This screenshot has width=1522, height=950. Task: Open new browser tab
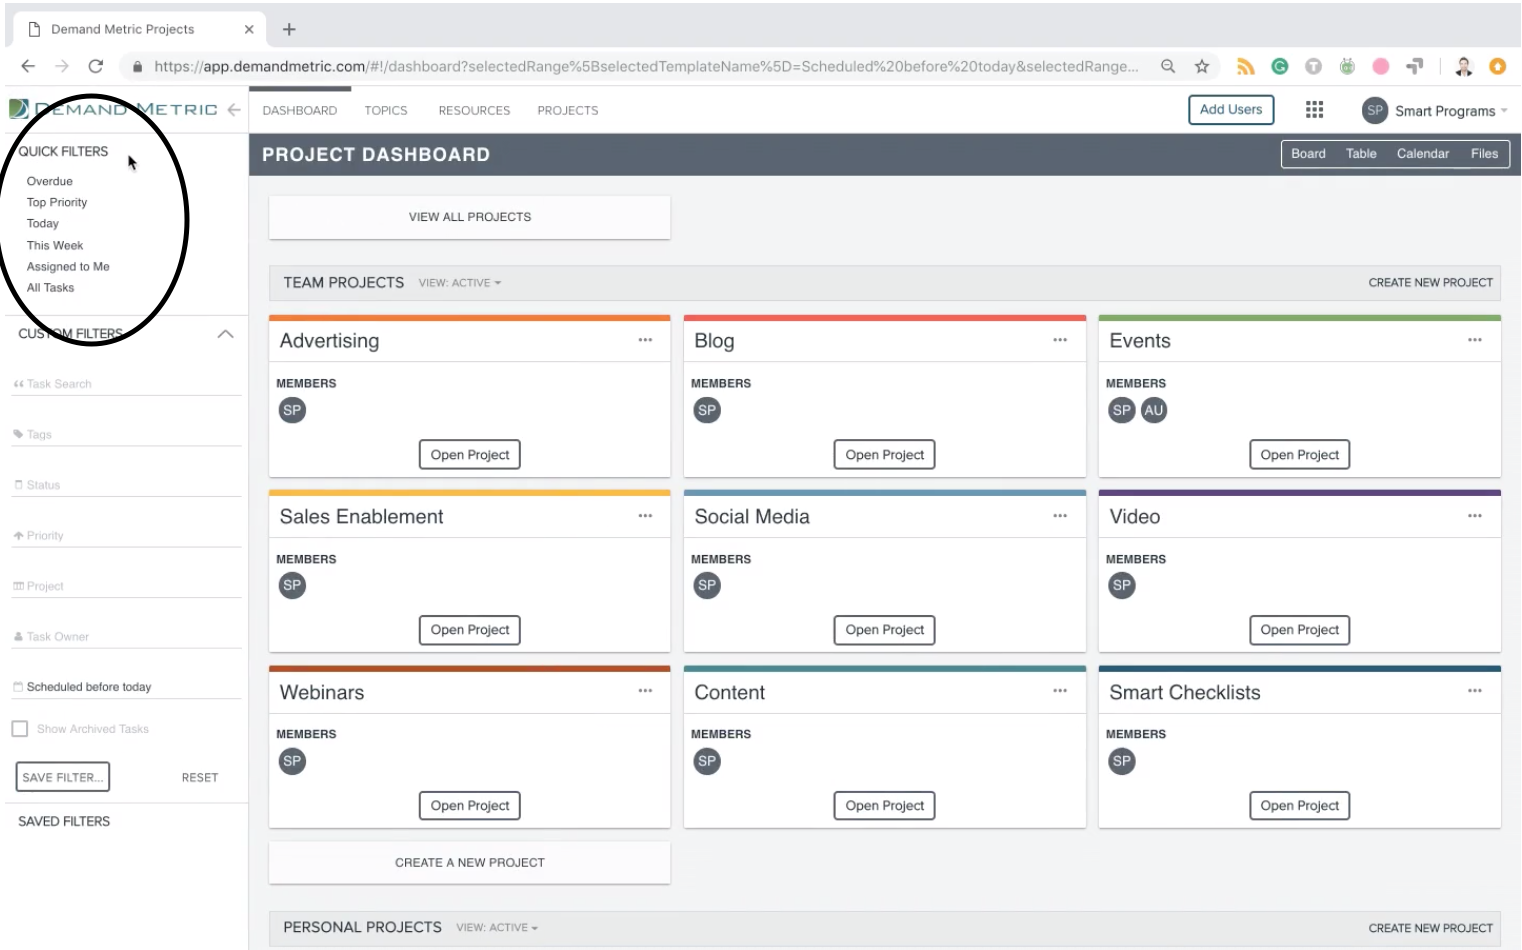pos(289,29)
